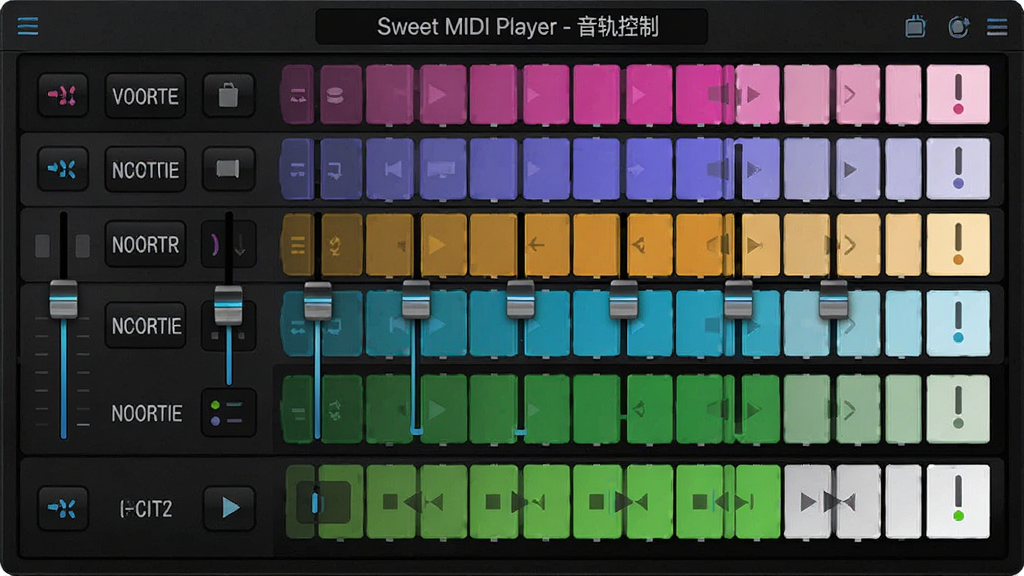This screenshot has width=1024, height=576.
Task: Select the NCORTIE track label button
Action: 145,325
